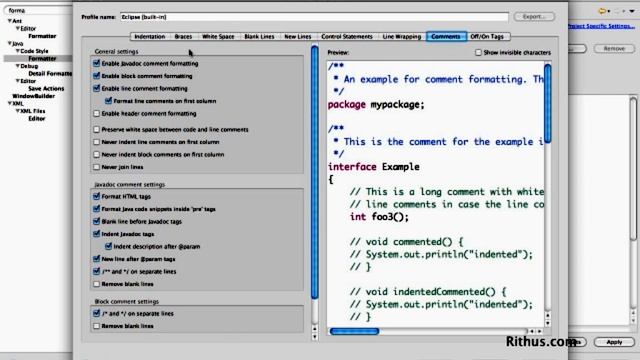Toggle Indent description after @param
This screenshot has height=360, width=640.
click(109, 246)
